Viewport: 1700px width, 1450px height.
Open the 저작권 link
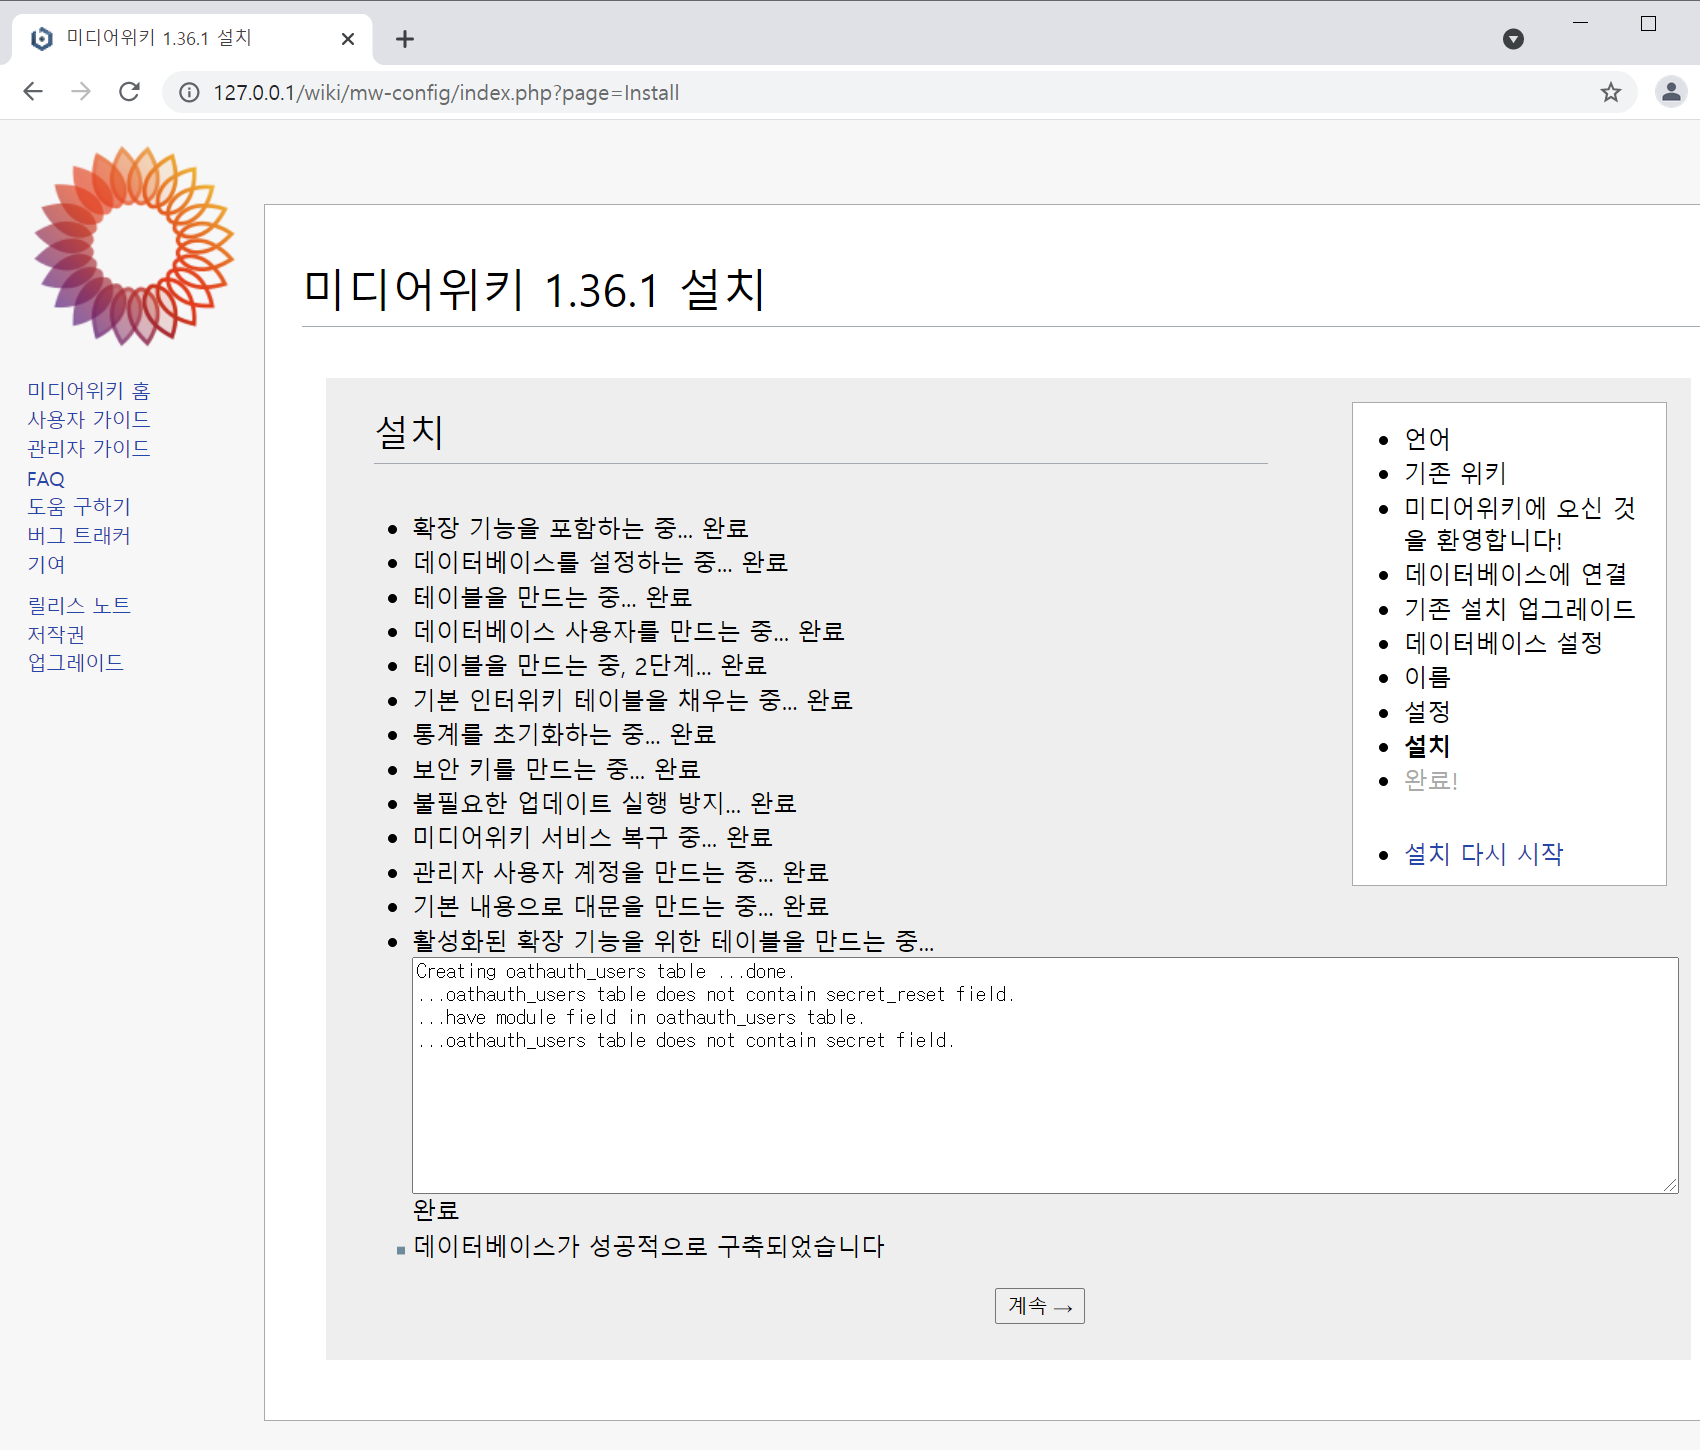pos(56,634)
